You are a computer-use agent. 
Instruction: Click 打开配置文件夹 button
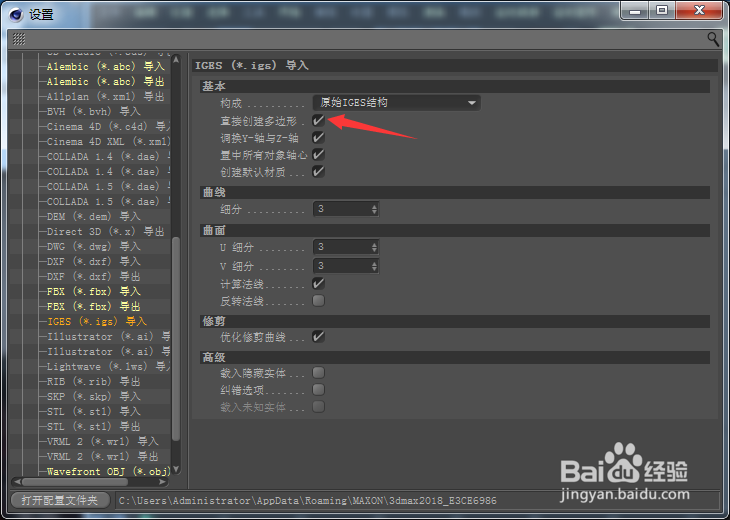(x=60, y=500)
